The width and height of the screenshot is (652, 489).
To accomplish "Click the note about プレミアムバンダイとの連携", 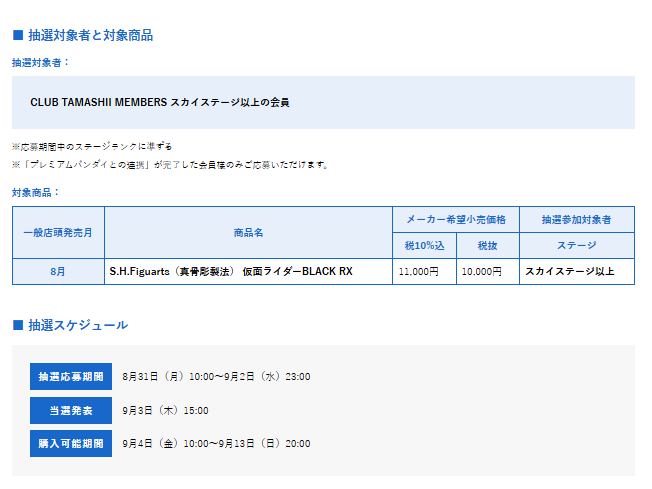I will [x=170, y=165].
